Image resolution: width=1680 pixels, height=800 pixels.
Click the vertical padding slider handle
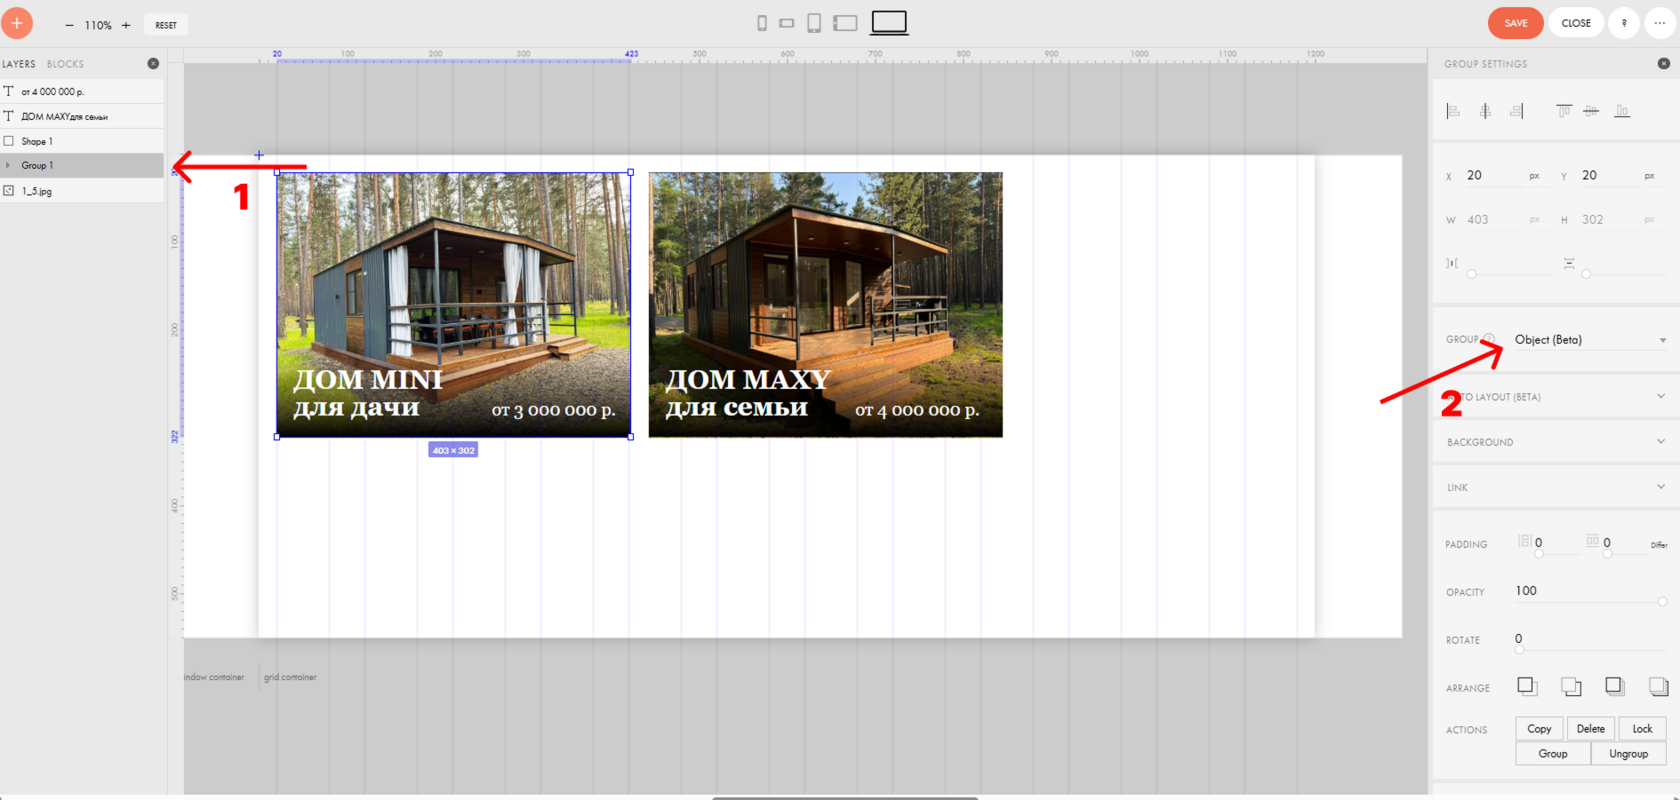(x=1607, y=553)
